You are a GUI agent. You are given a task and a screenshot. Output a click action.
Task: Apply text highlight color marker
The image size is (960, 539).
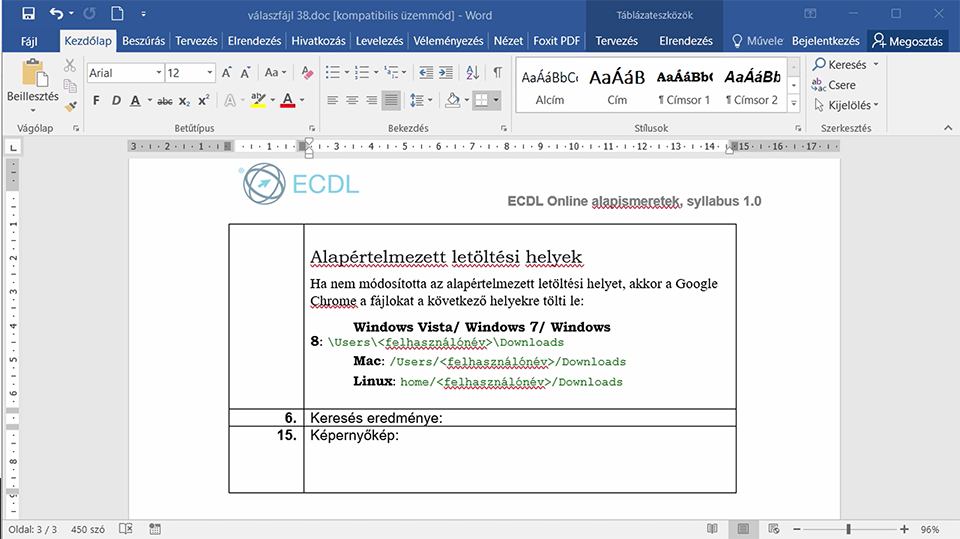(x=258, y=100)
